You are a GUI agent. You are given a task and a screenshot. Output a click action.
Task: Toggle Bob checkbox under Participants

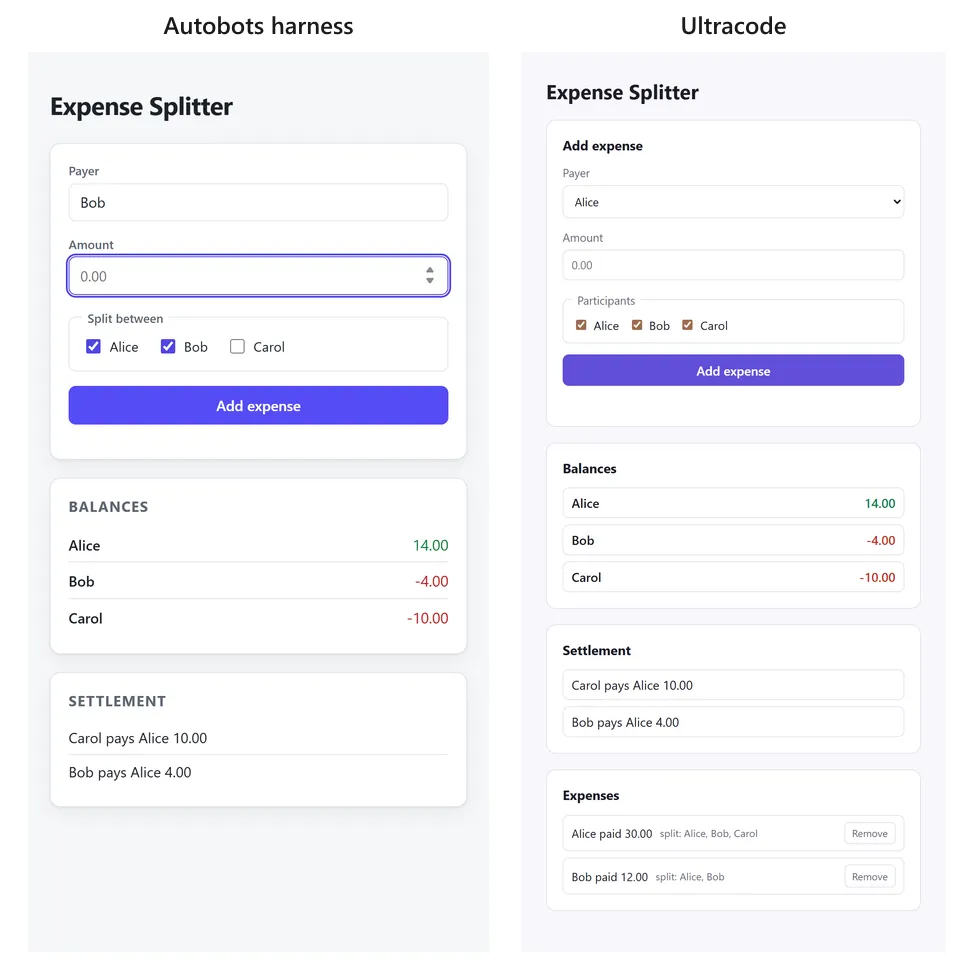[x=636, y=325]
